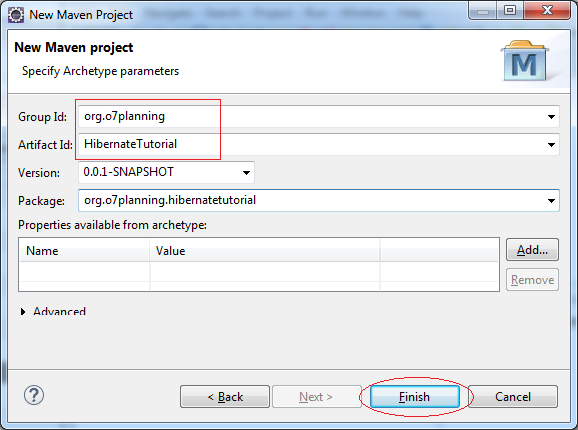This screenshot has height=430, width=578.
Task: Focus the Artifact Id HibernateTutorial field
Action: point(311,144)
